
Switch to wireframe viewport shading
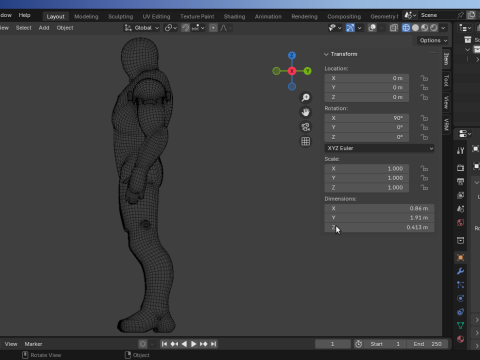(x=406, y=28)
